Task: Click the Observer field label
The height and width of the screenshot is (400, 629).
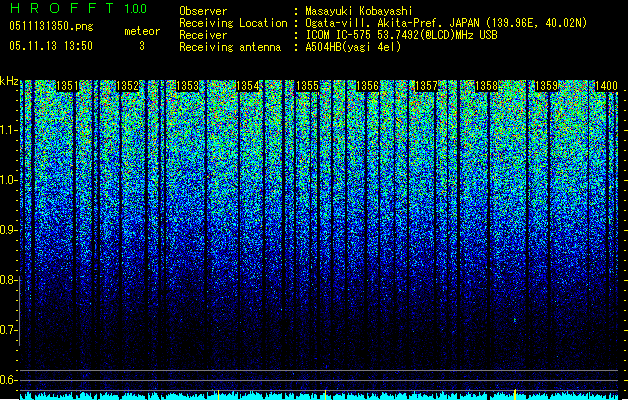Action: point(203,11)
